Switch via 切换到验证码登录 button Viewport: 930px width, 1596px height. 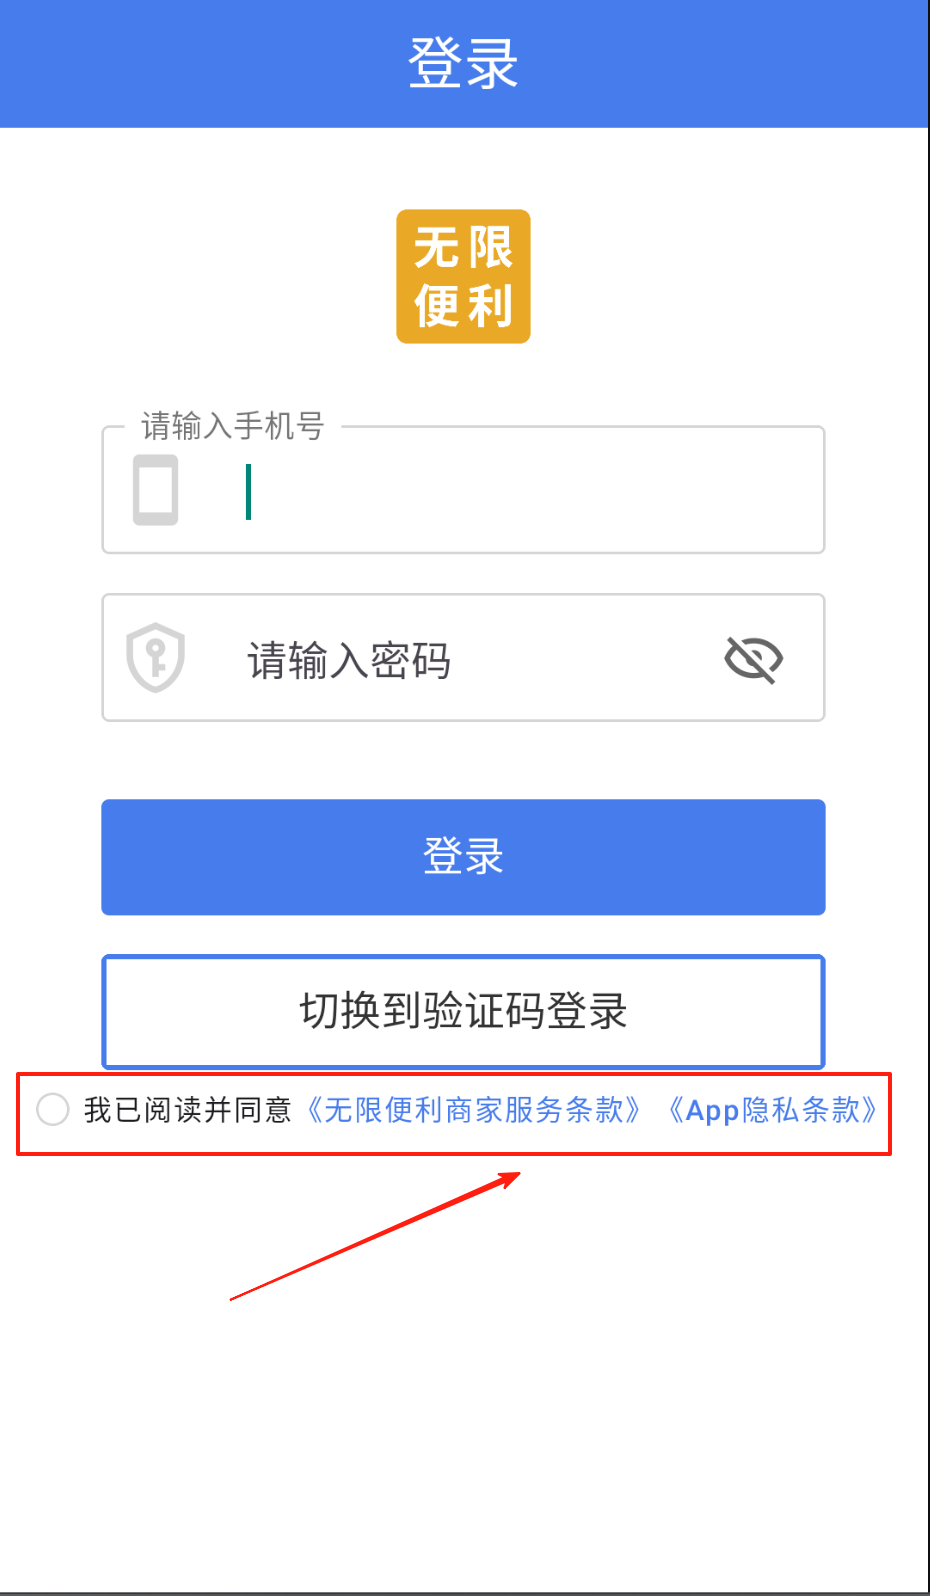463,1011
